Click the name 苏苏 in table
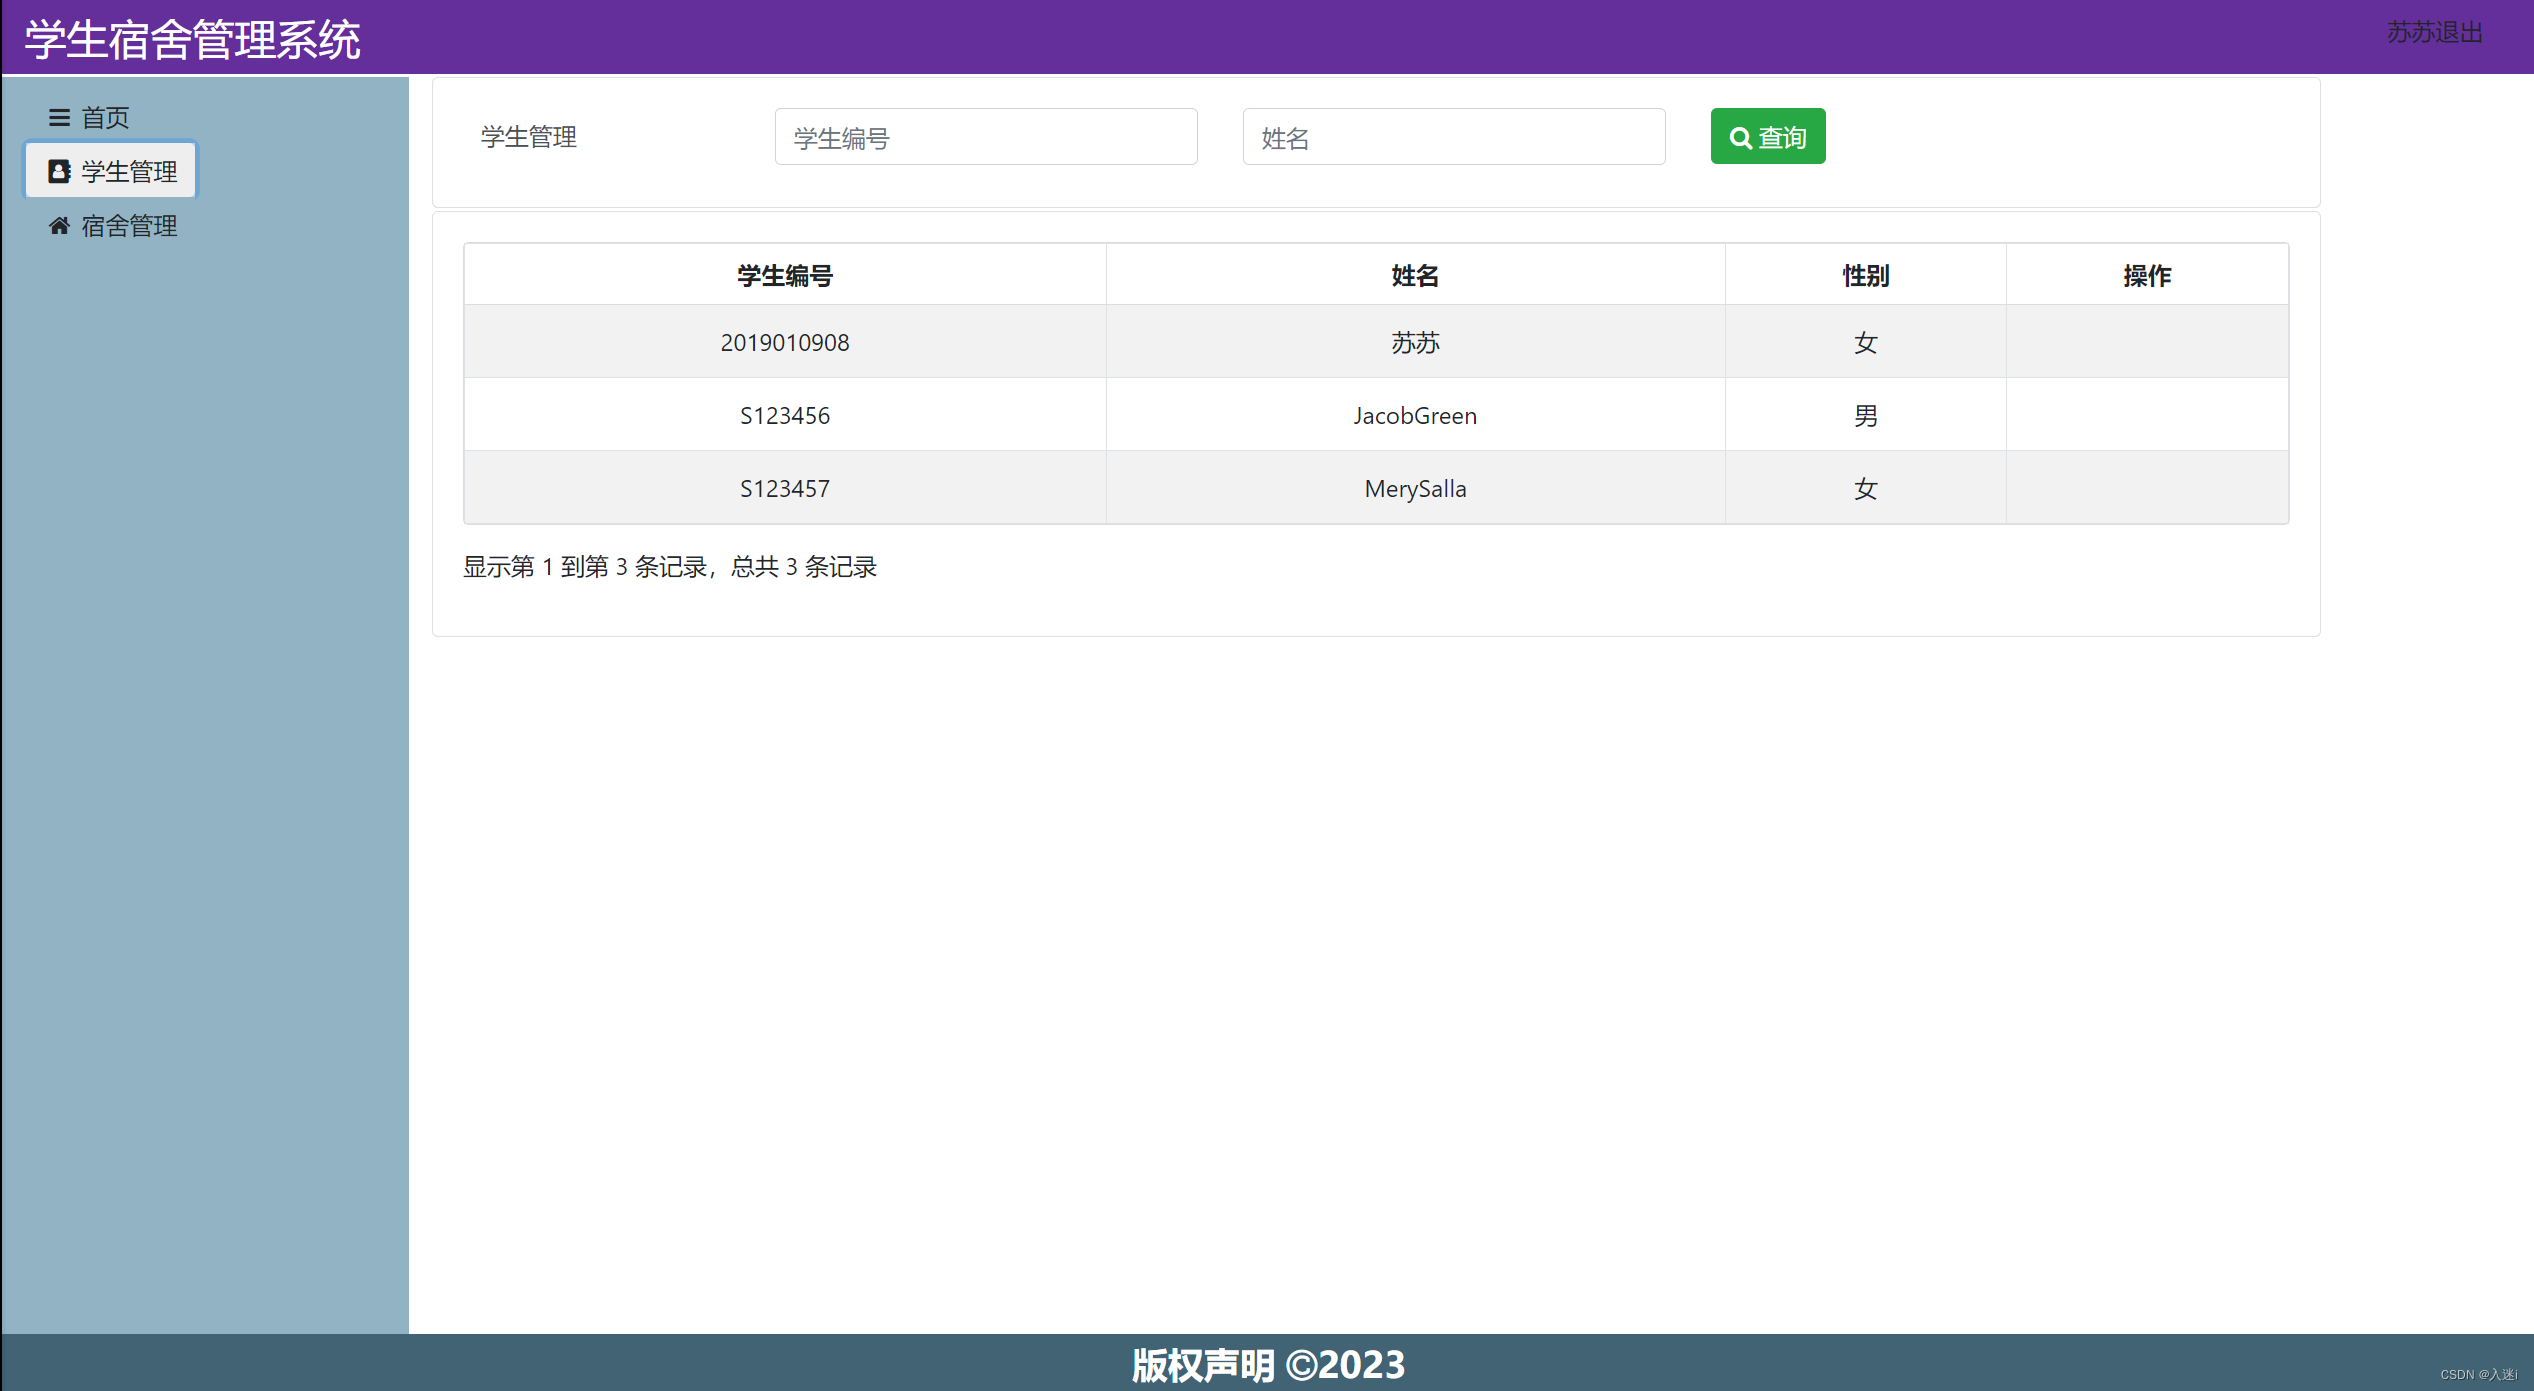 [x=1415, y=342]
